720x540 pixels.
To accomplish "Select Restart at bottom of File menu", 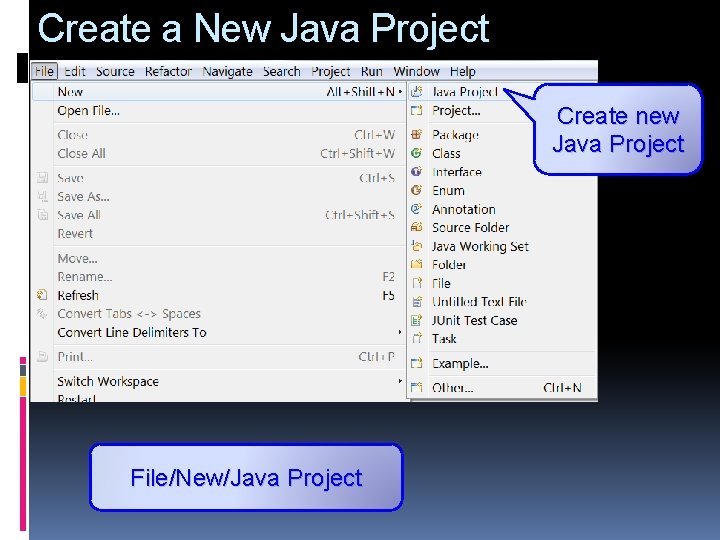I will [219, 398].
